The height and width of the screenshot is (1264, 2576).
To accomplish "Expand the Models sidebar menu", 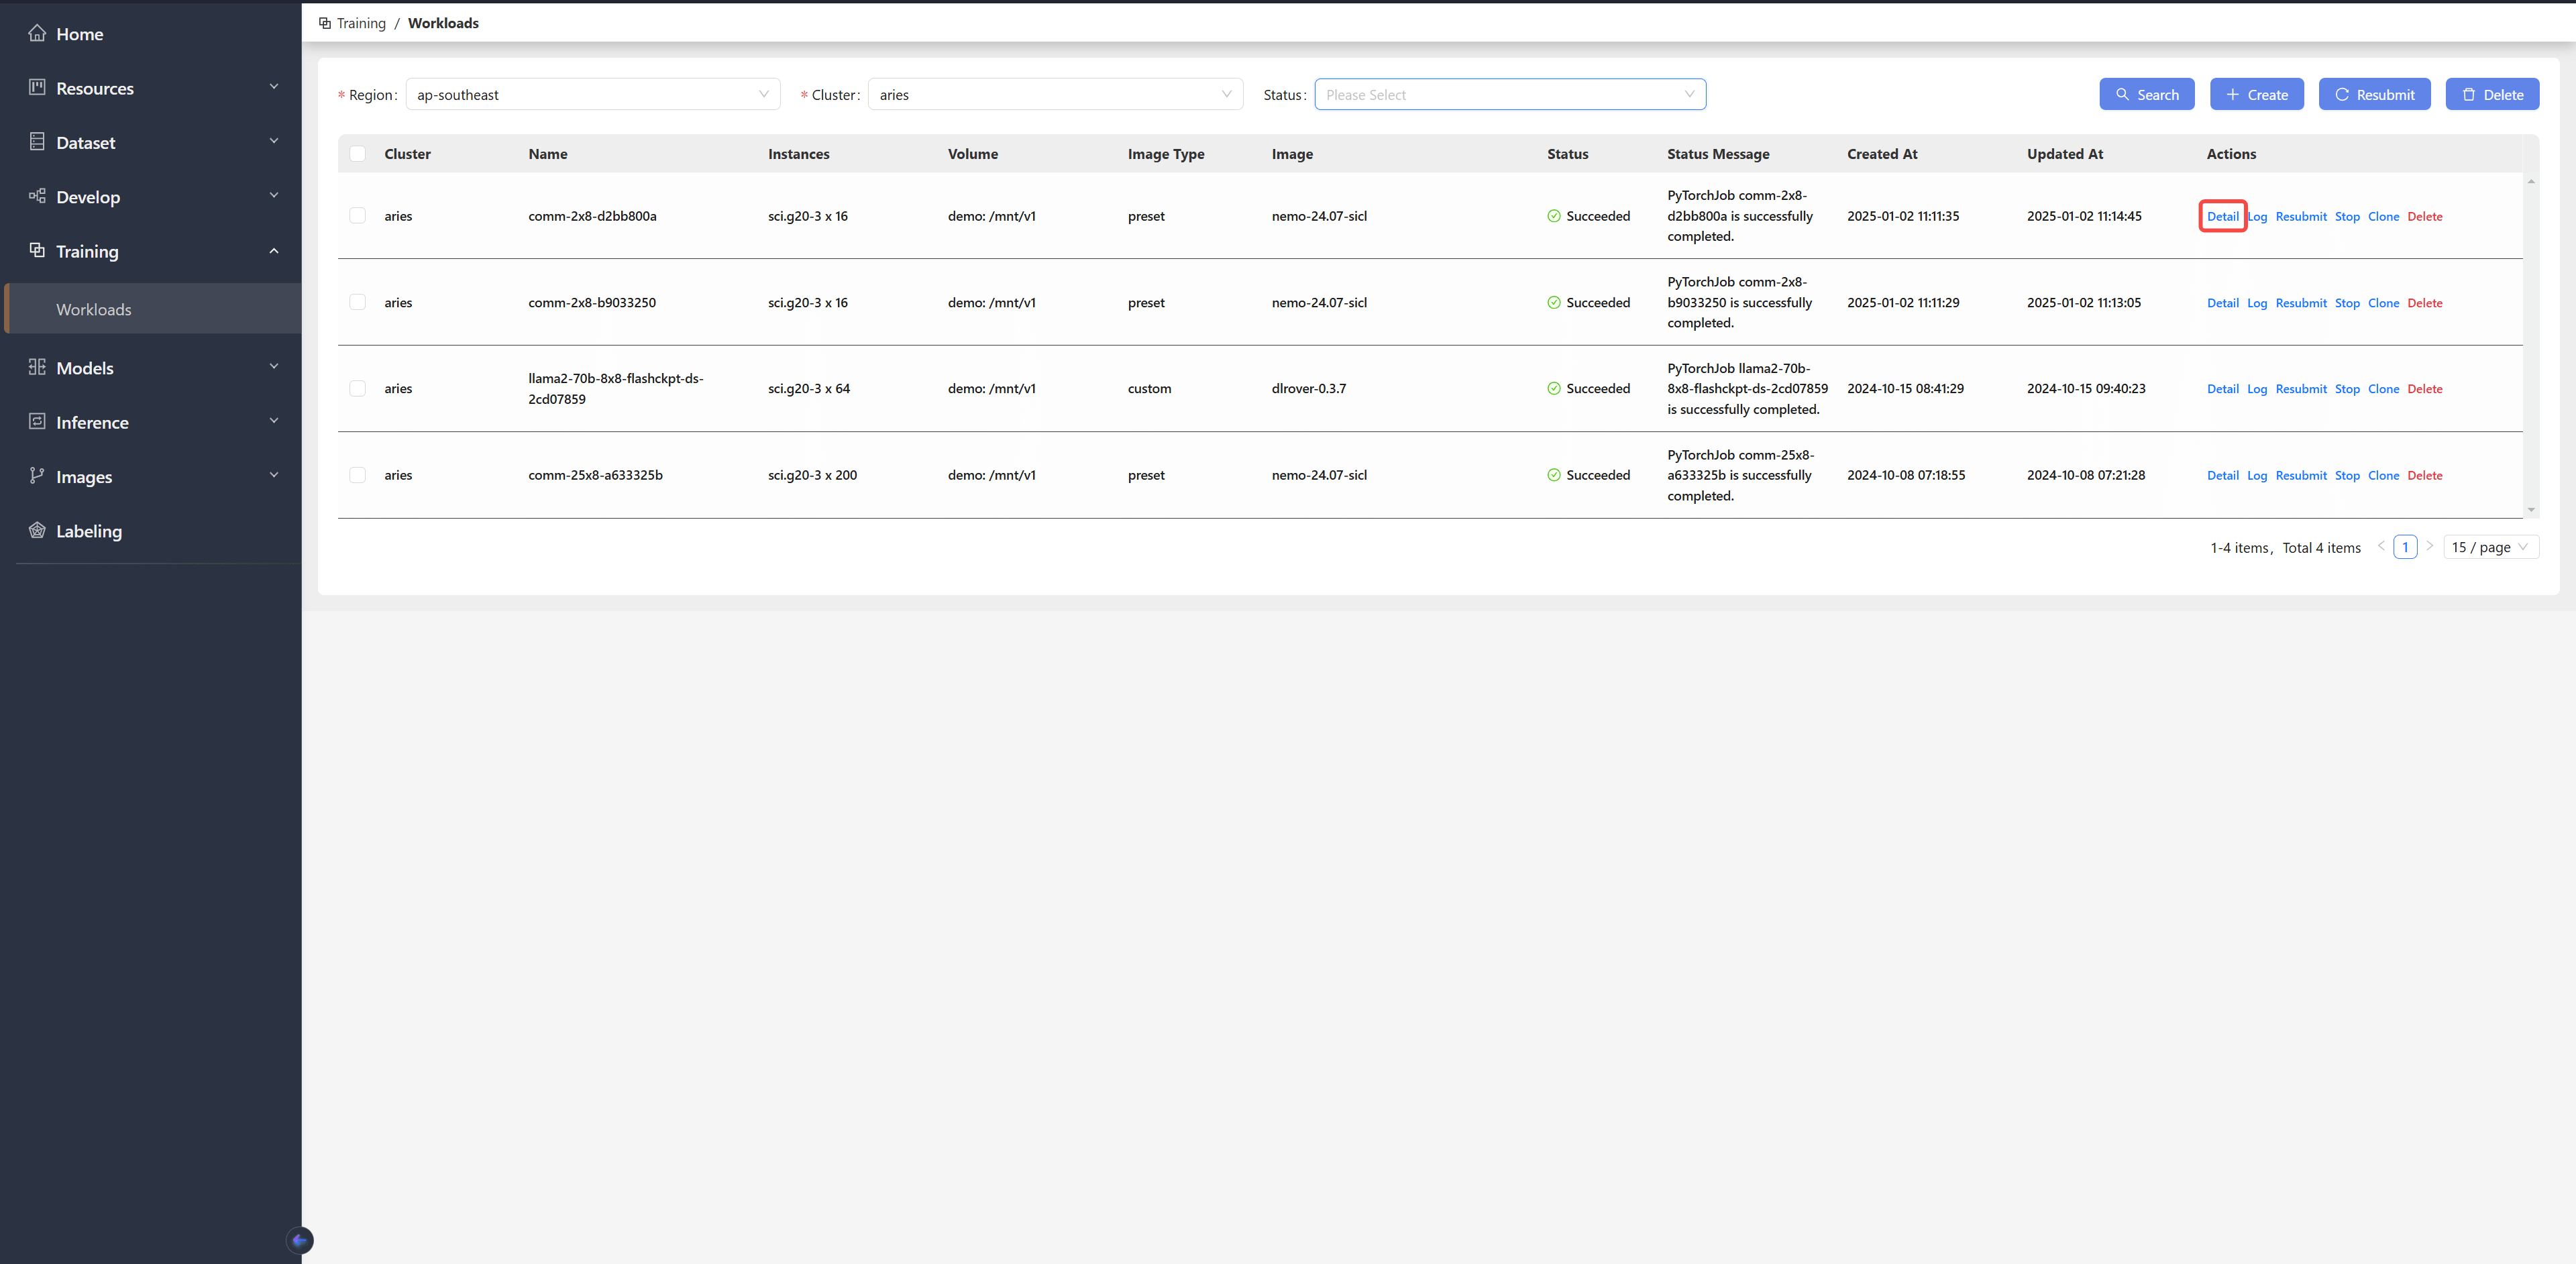I will point(152,368).
